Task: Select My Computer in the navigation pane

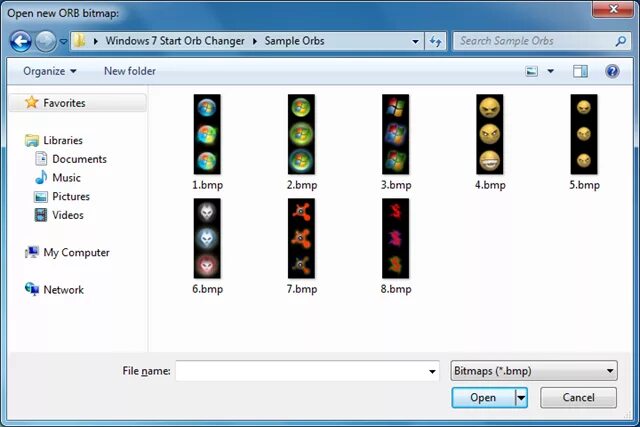Action: click(76, 253)
